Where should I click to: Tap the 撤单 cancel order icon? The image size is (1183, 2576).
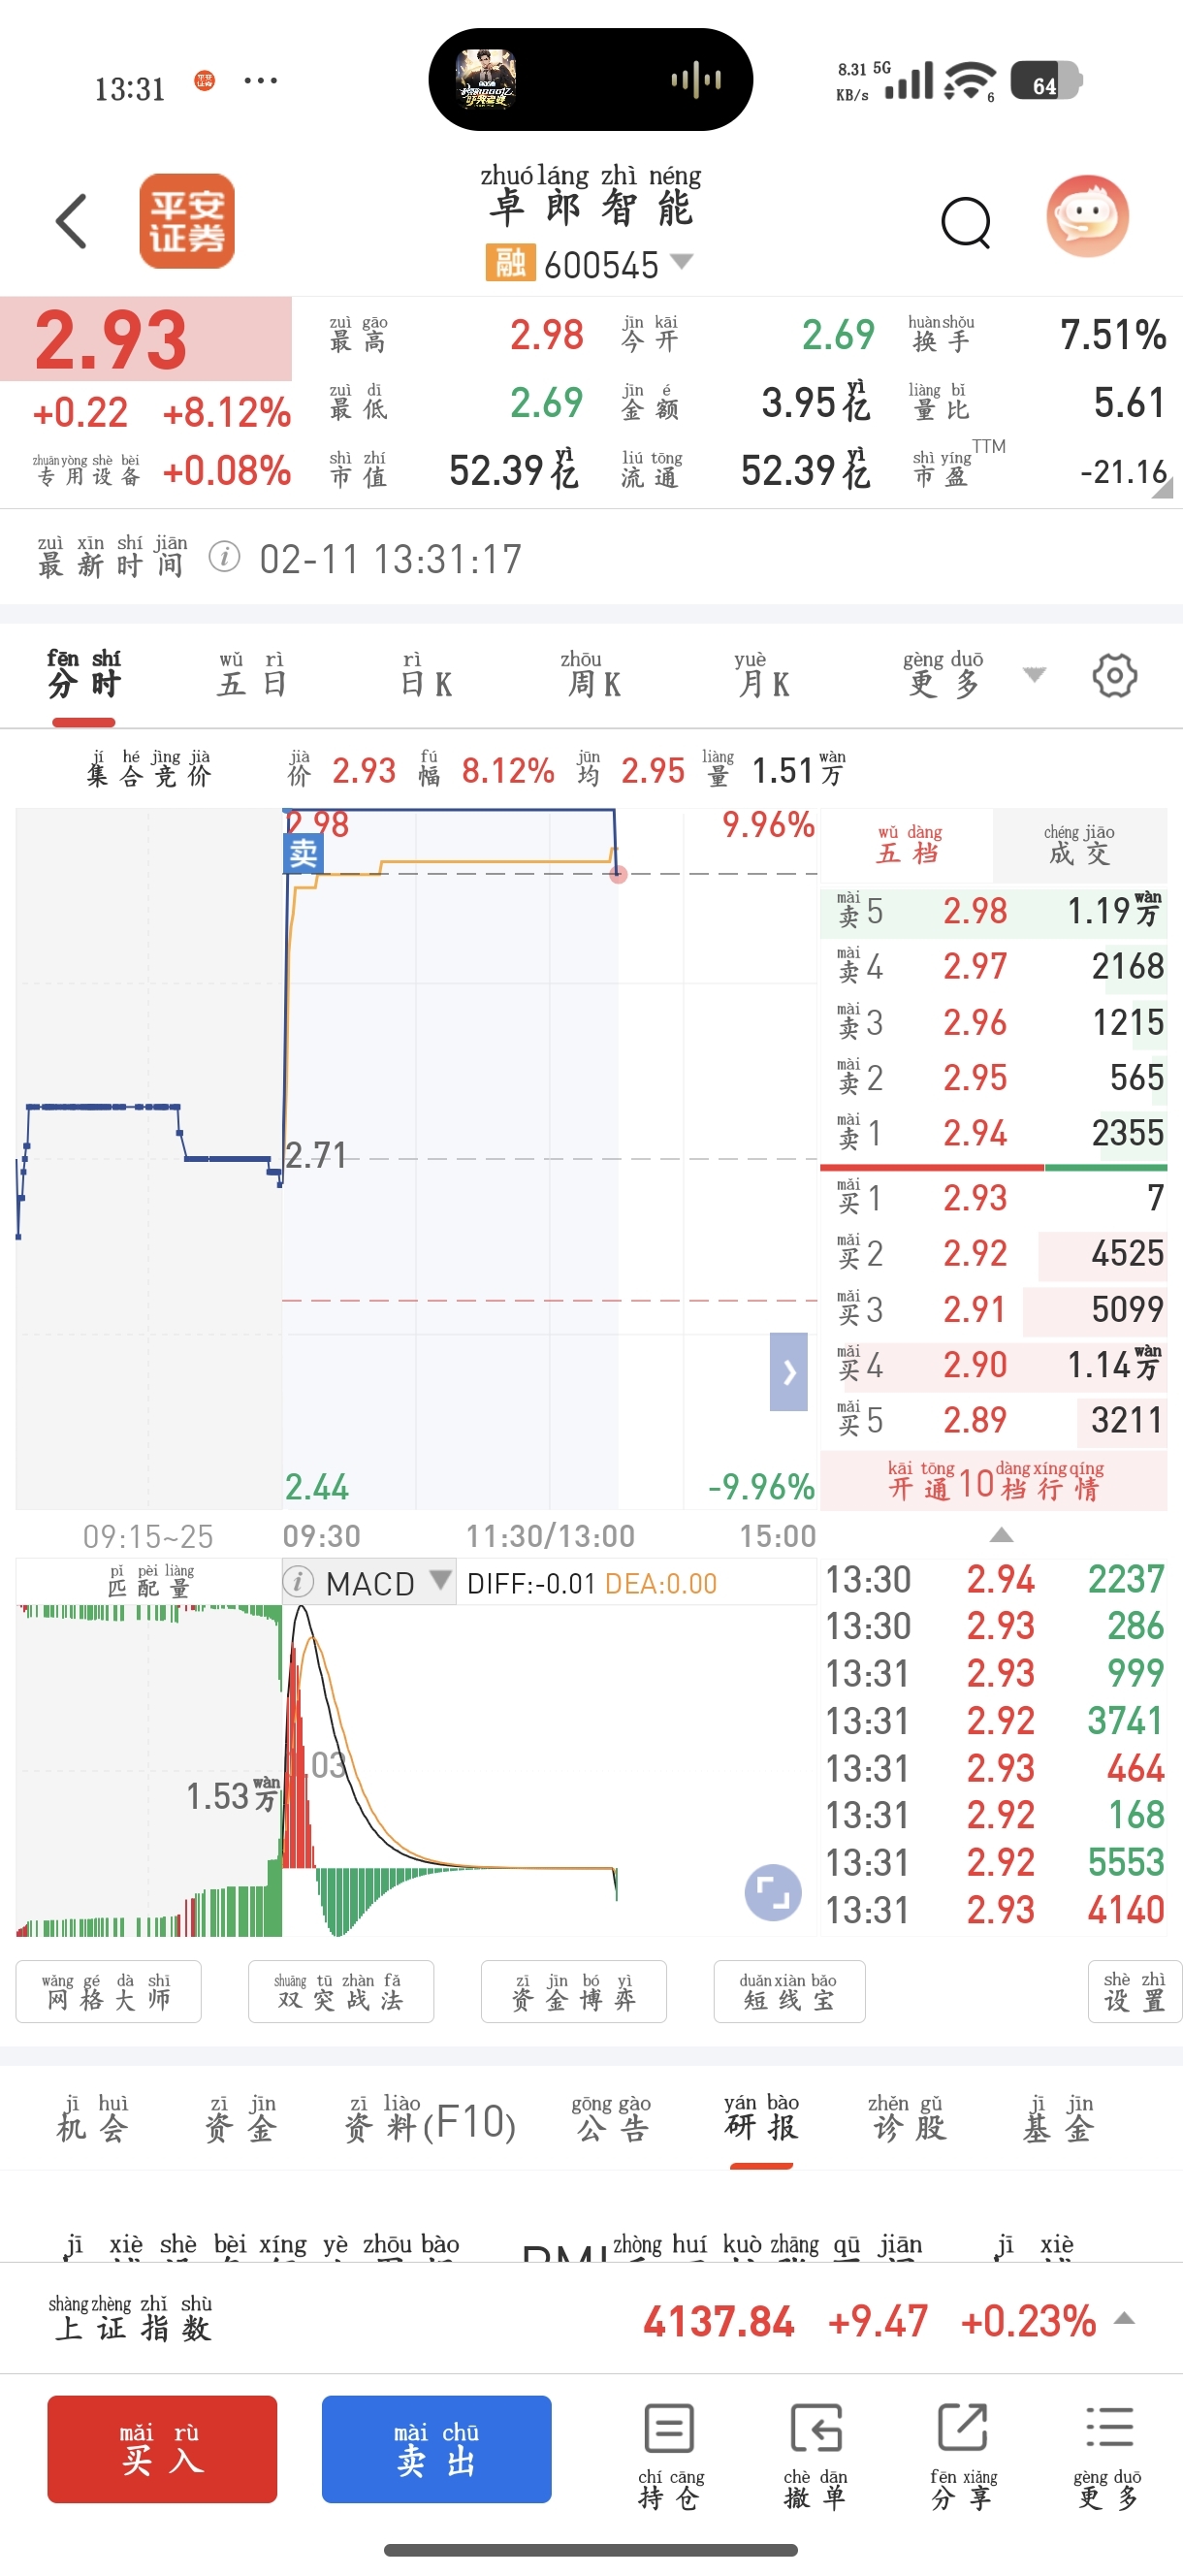point(815,2456)
